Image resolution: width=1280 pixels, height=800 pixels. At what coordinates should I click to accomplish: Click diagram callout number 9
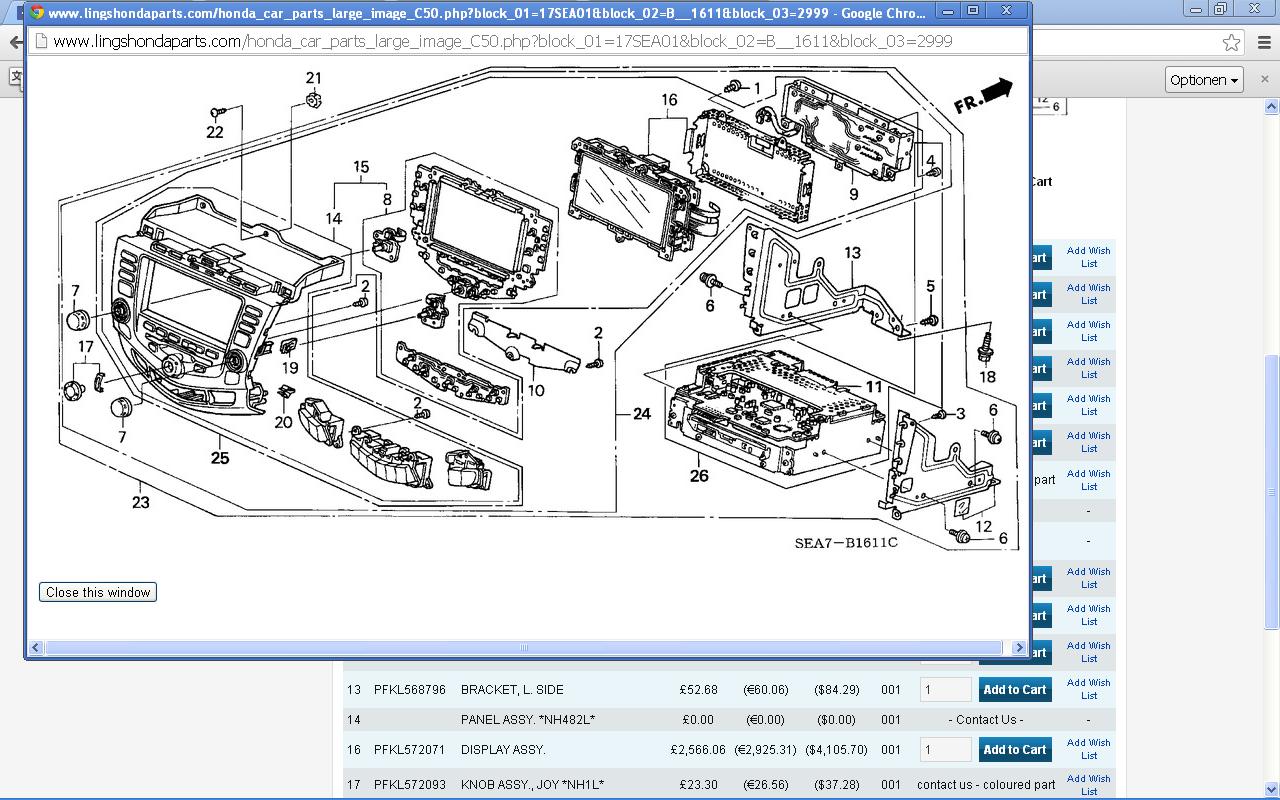point(854,194)
